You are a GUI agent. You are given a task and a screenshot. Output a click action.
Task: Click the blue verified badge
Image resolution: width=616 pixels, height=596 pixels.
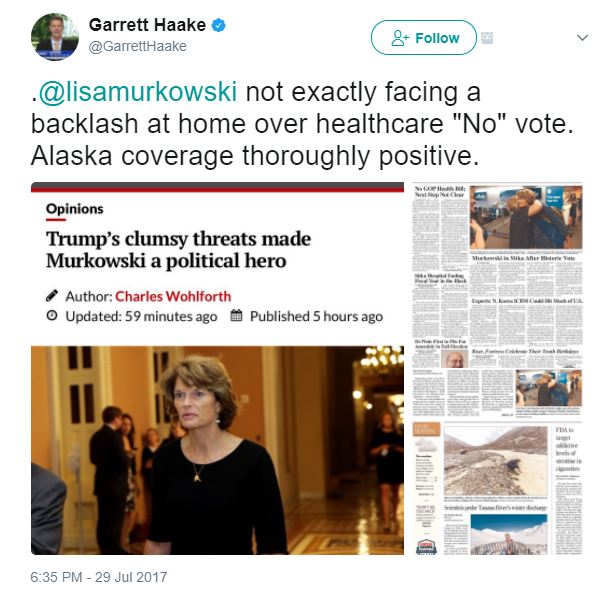[218, 26]
